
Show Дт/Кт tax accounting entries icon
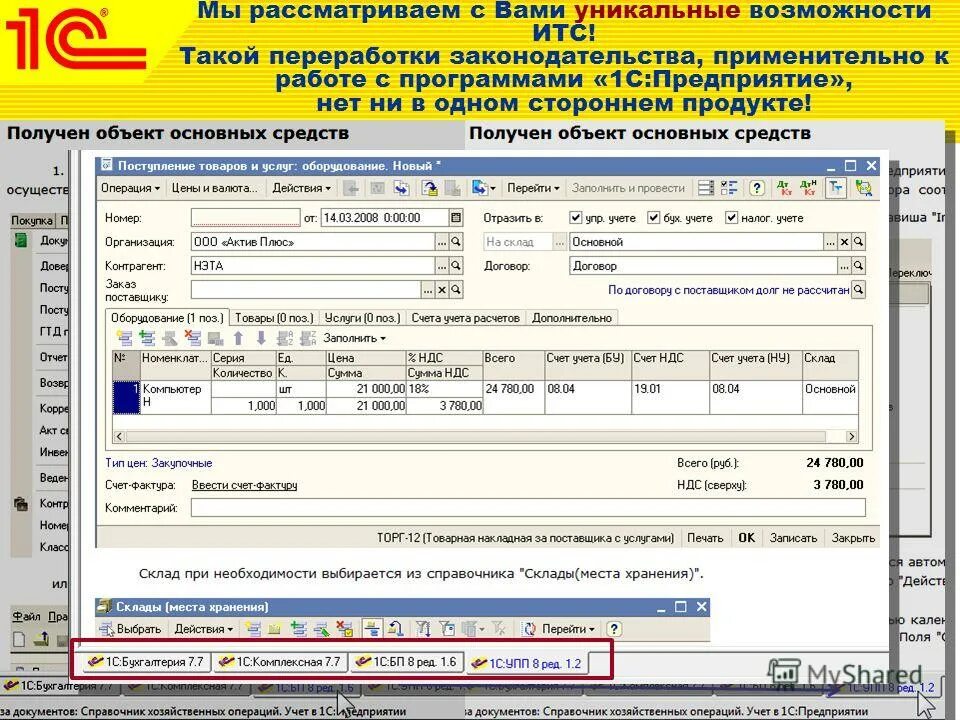(808, 189)
